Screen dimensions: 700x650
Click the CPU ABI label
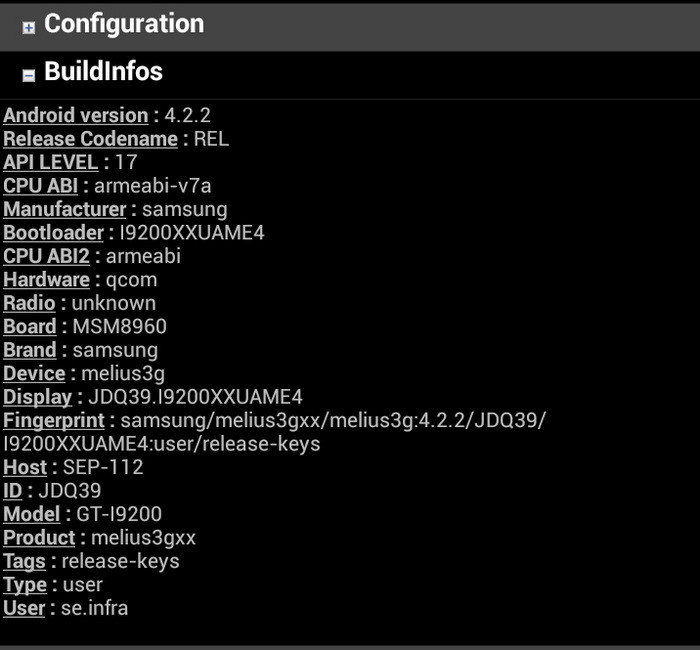click(x=42, y=186)
